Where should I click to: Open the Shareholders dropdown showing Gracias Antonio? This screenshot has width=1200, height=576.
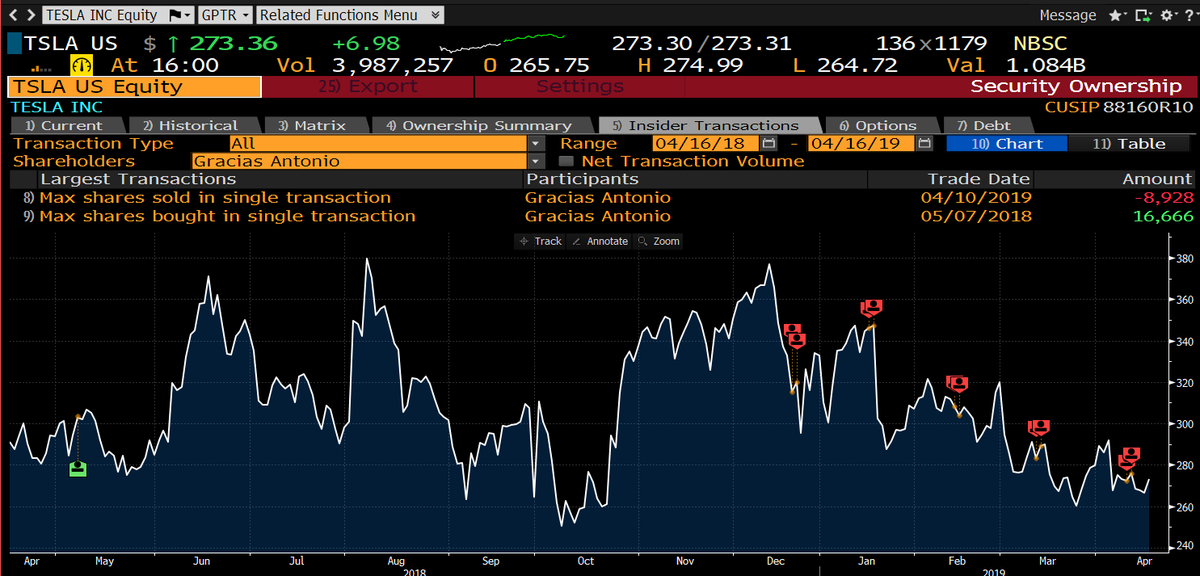click(x=366, y=161)
